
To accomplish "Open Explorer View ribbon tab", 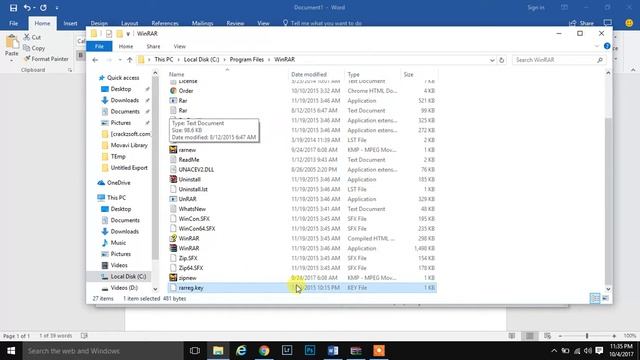I will (x=180, y=47).
